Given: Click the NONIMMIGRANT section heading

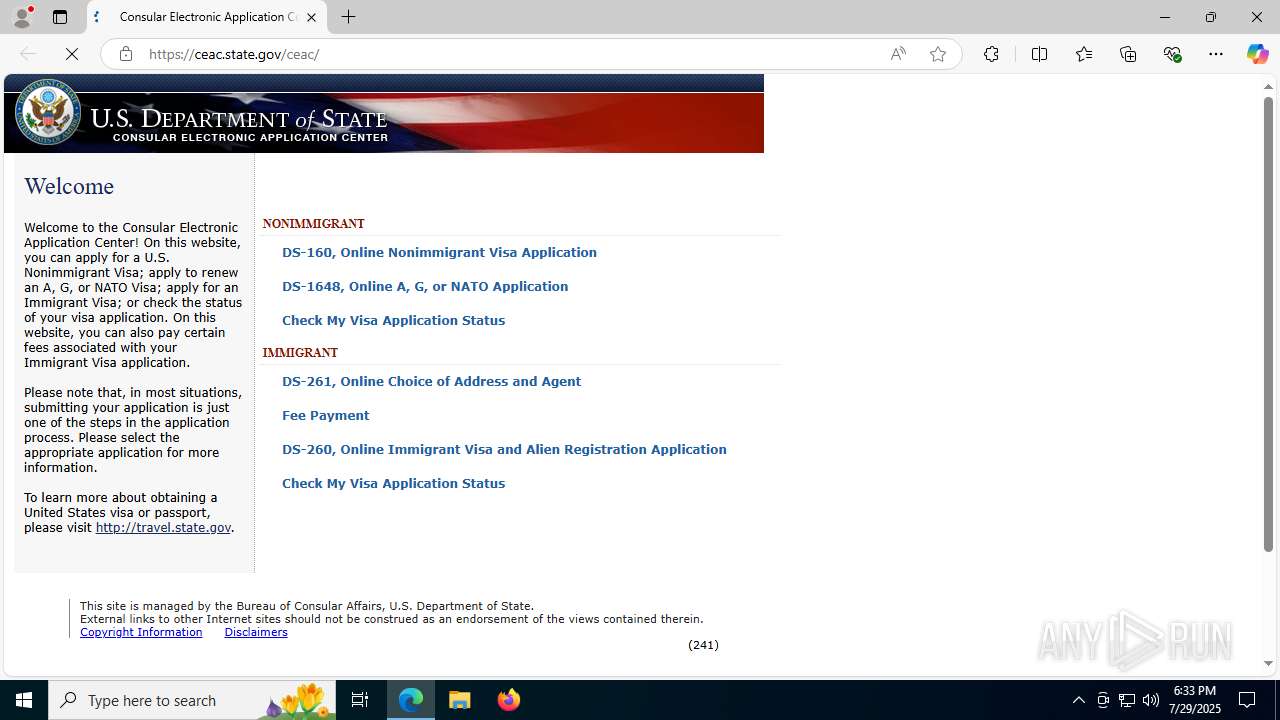Looking at the screenshot, I should click(x=313, y=224).
